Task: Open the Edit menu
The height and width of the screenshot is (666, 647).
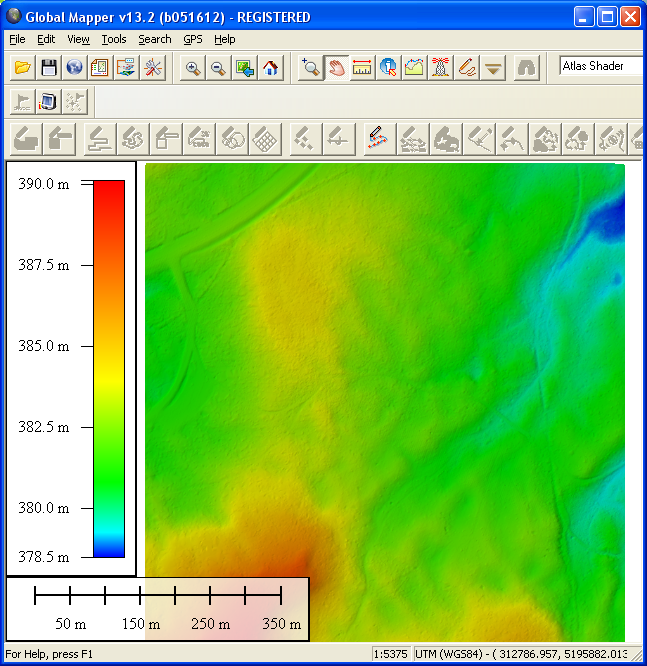Action: pyautogui.click(x=46, y=40)
